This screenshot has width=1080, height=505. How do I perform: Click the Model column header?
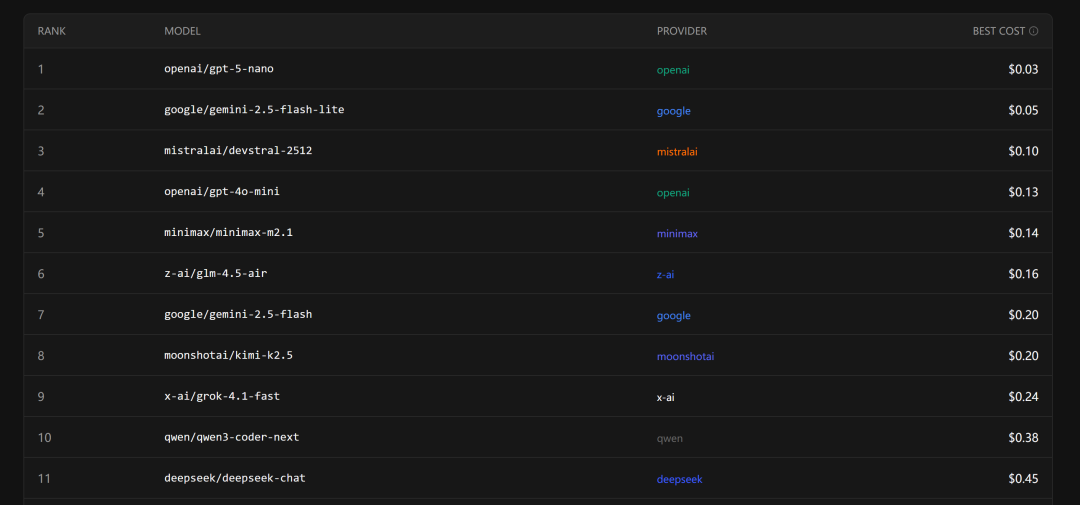coord(182,31)
